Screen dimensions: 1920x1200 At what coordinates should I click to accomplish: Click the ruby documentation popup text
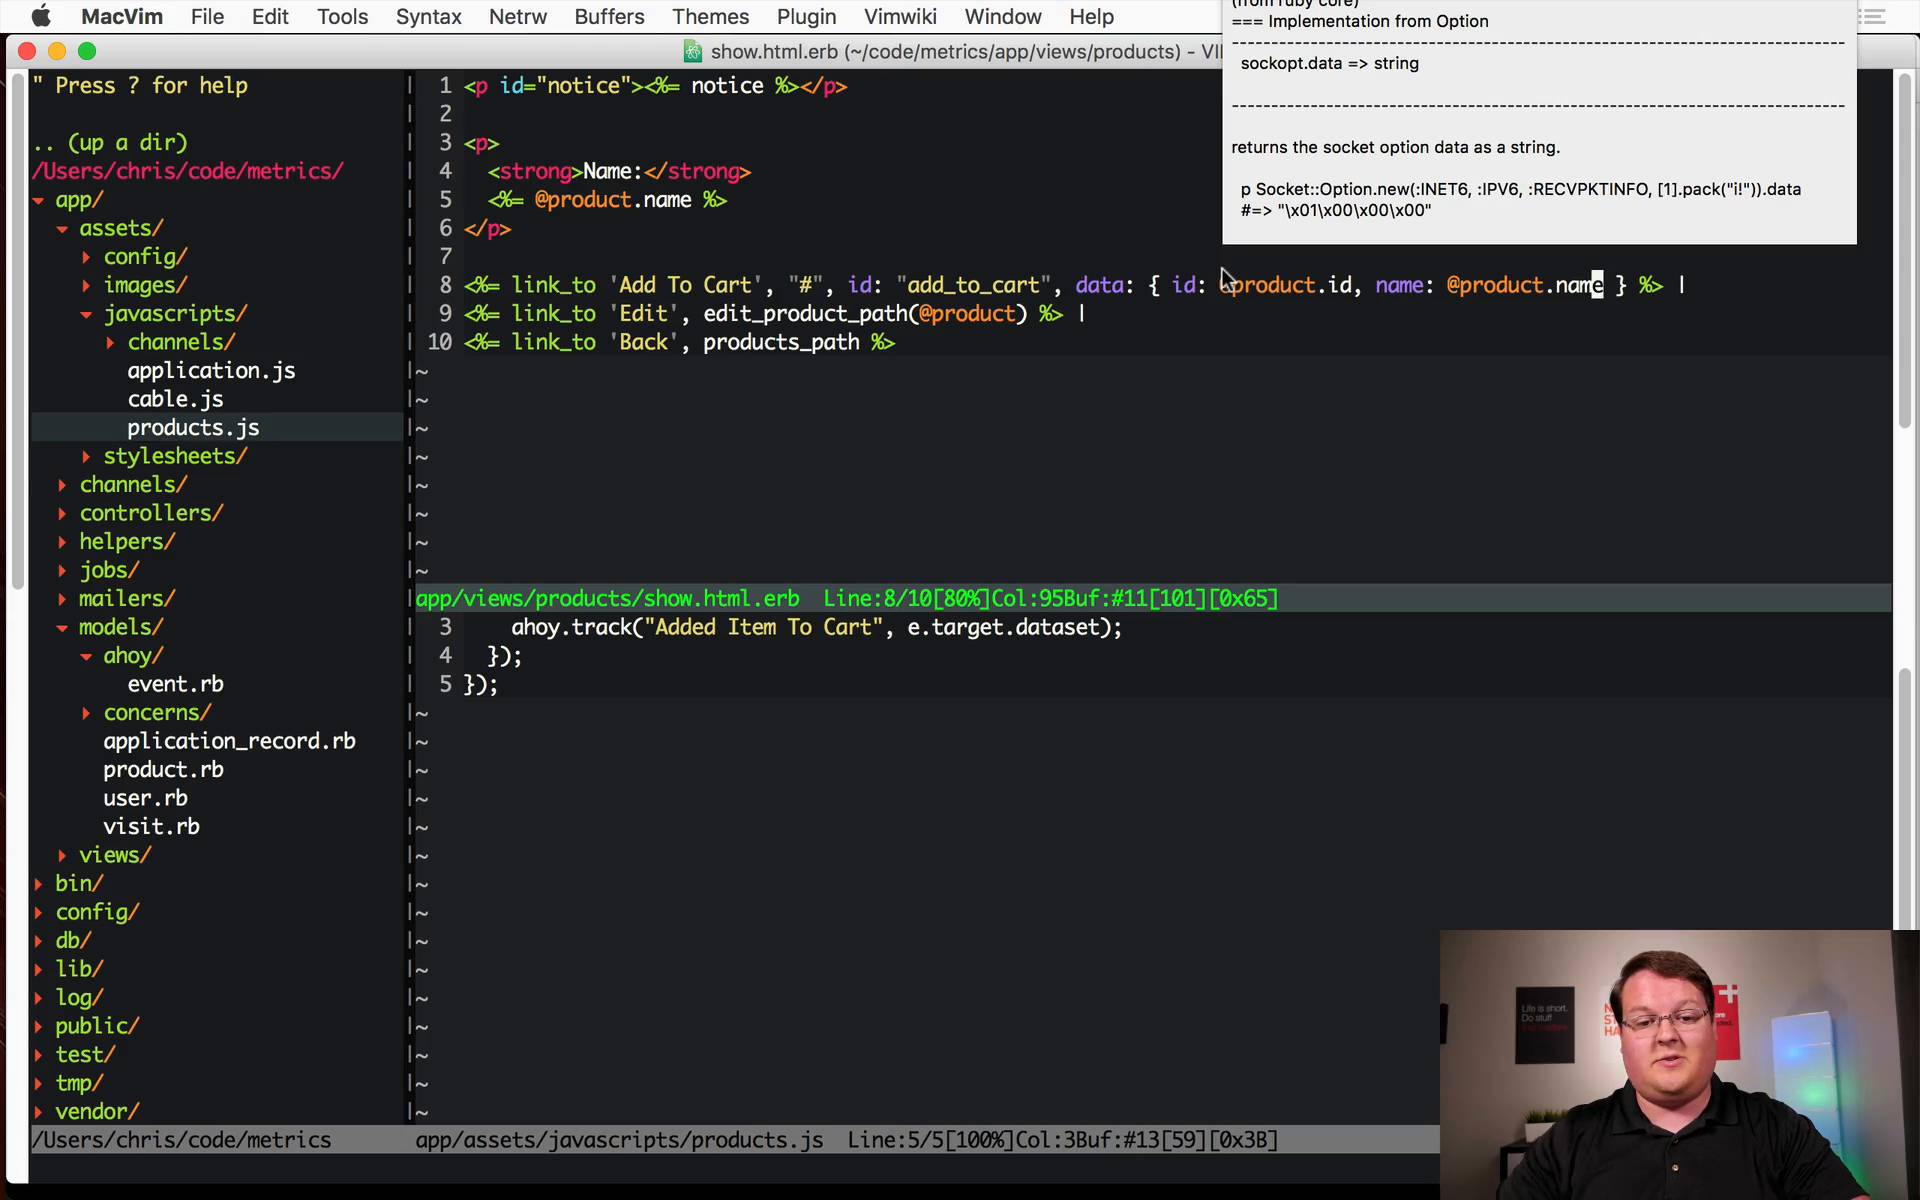[1538, 120]
